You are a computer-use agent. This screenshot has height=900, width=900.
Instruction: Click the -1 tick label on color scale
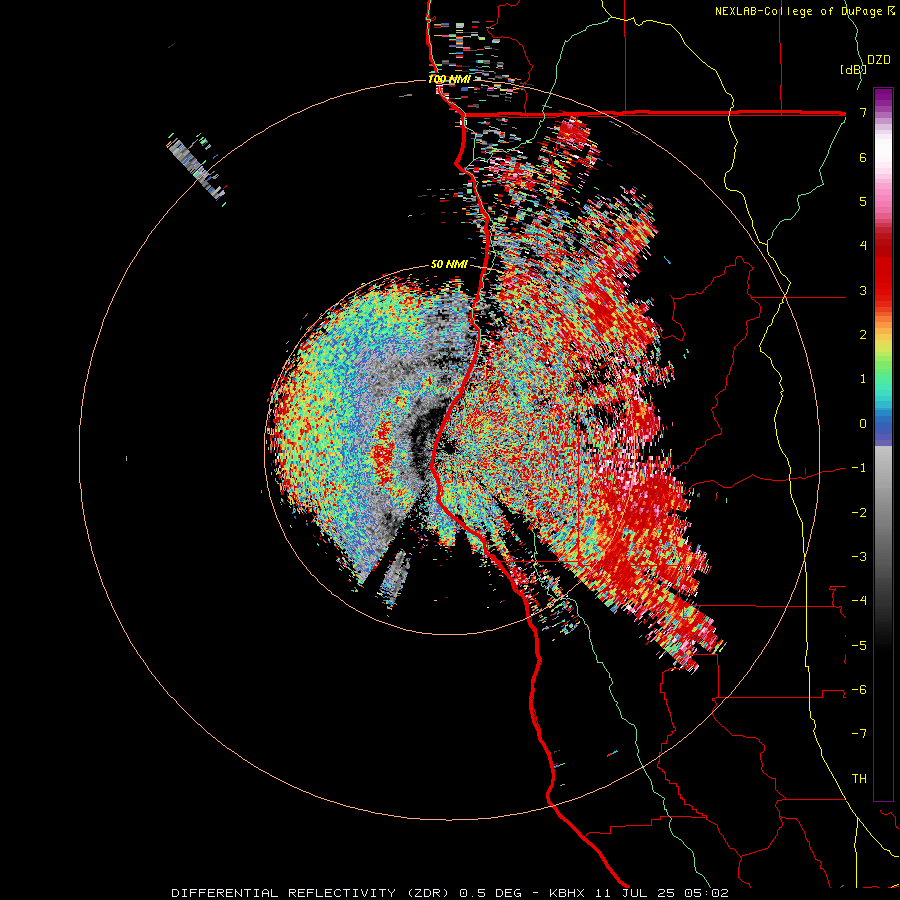coord(859,468)
